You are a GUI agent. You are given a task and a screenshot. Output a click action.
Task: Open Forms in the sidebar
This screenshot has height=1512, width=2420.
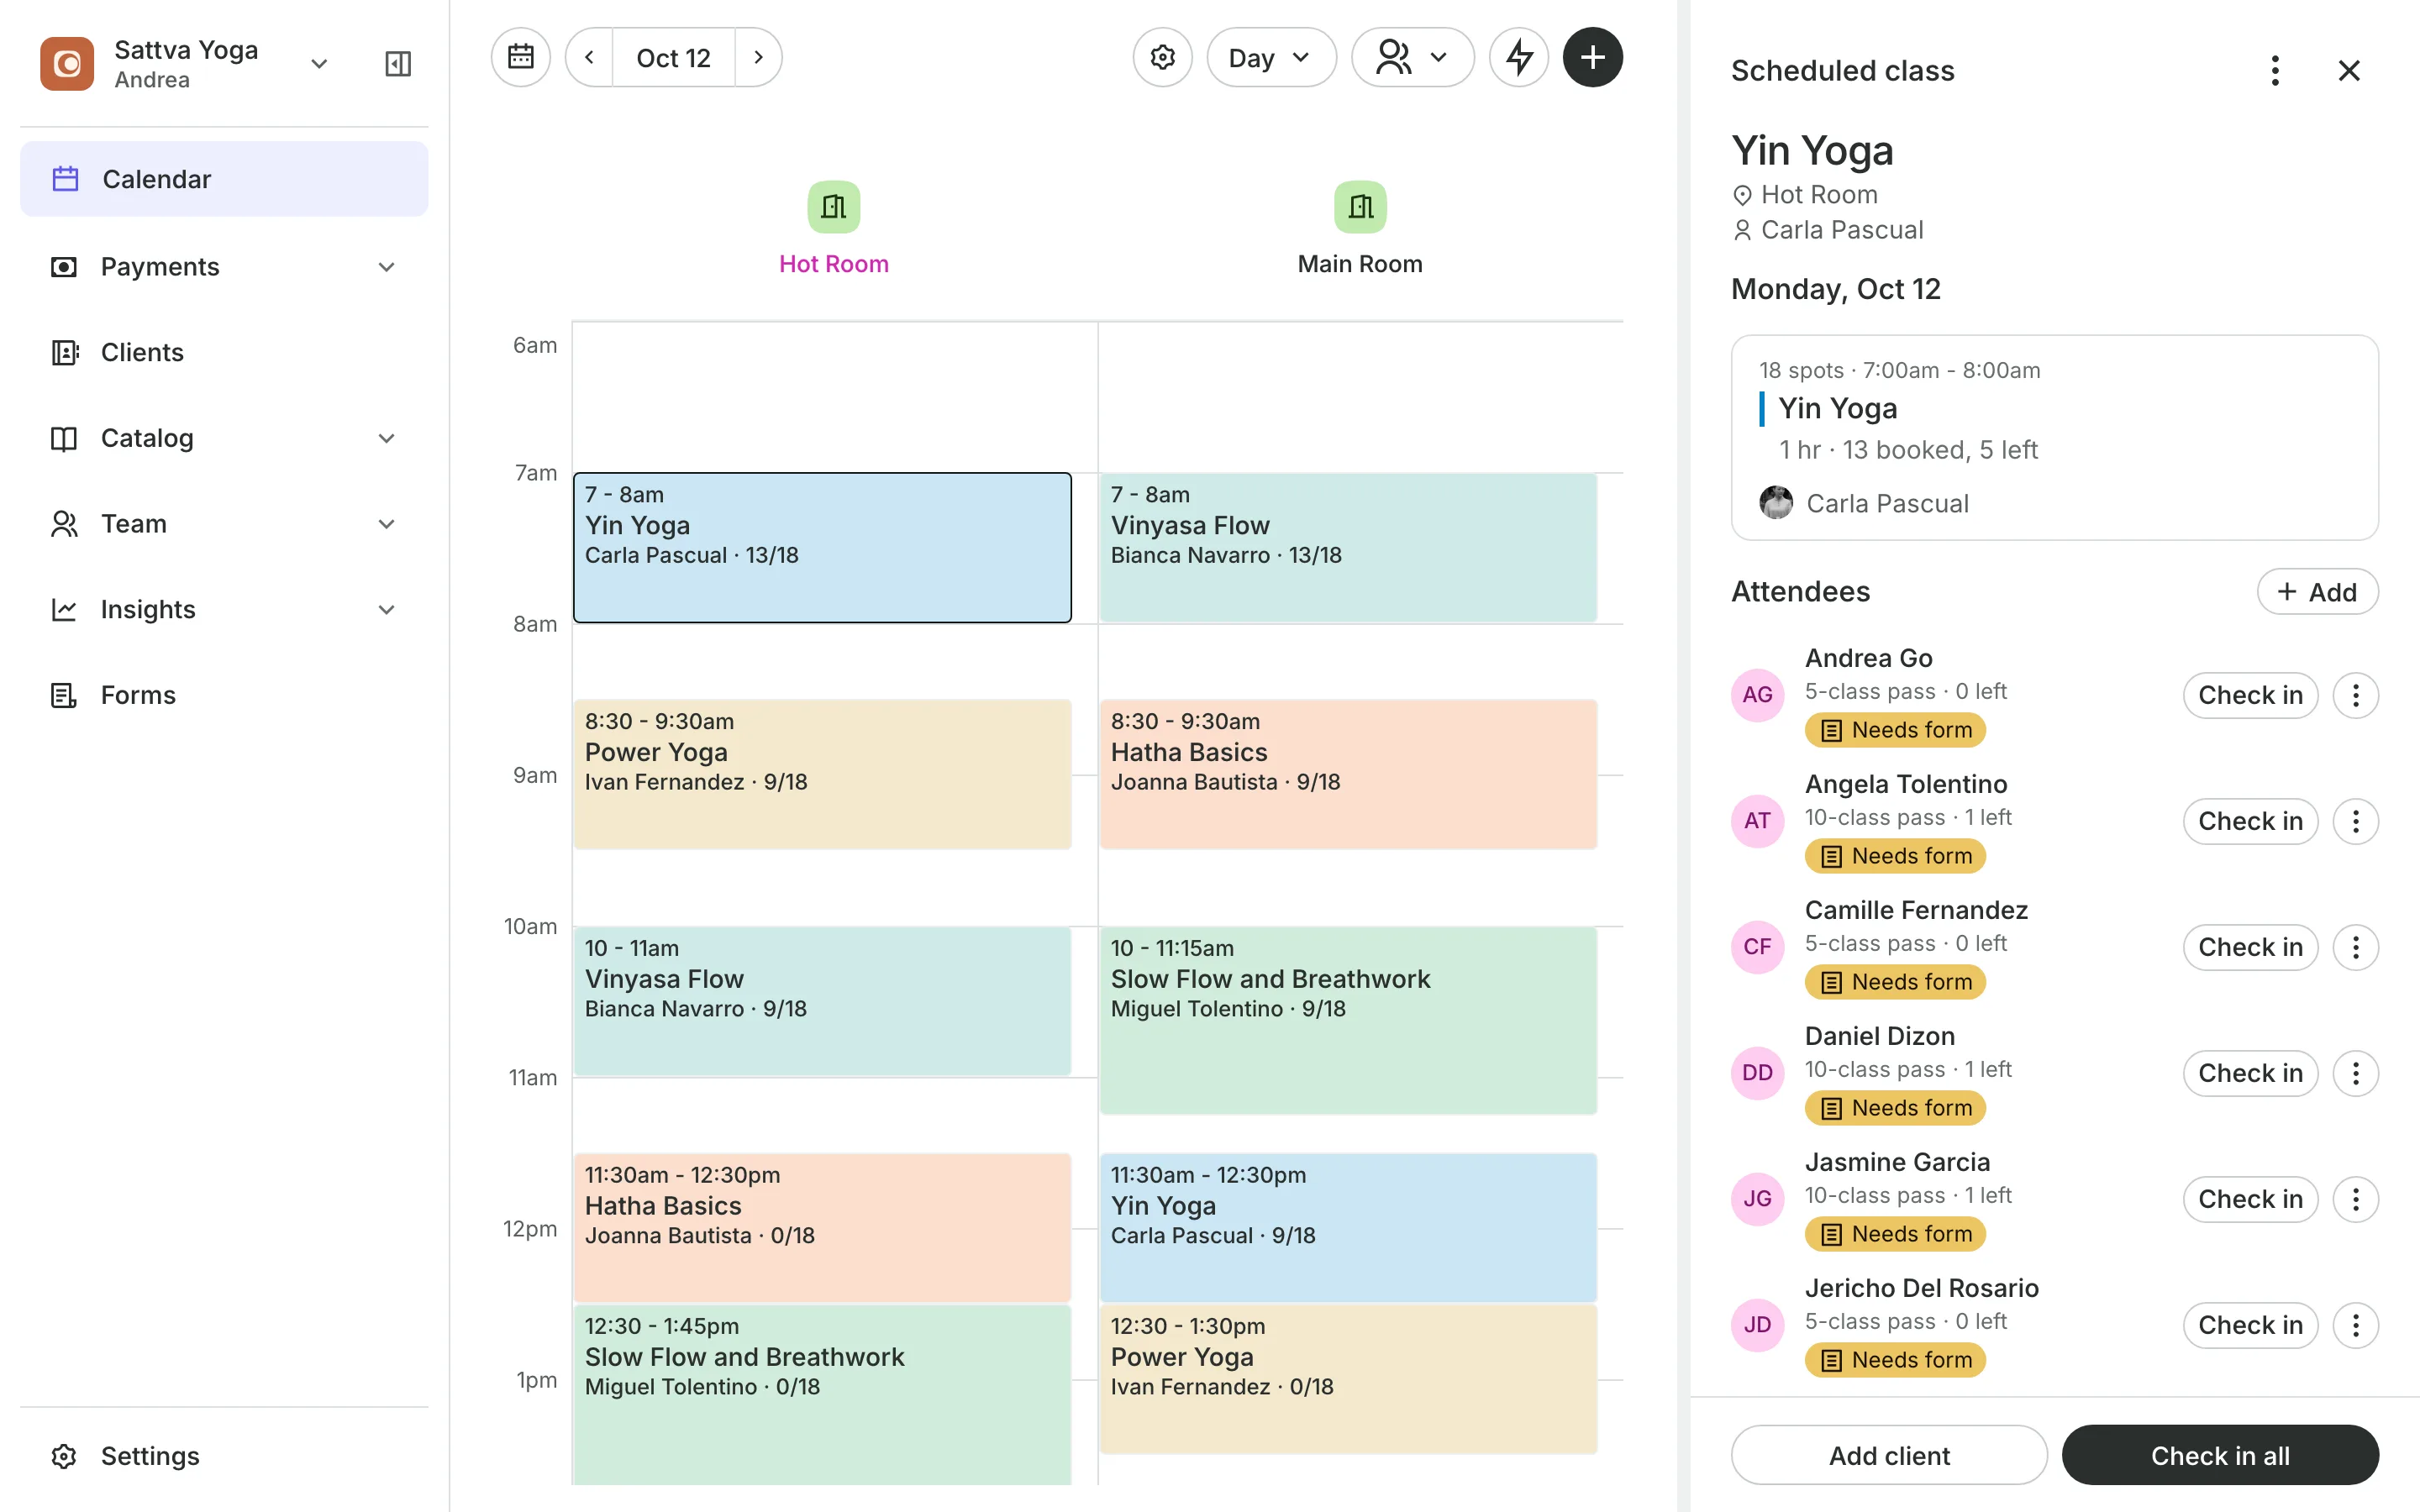(224, 695)
